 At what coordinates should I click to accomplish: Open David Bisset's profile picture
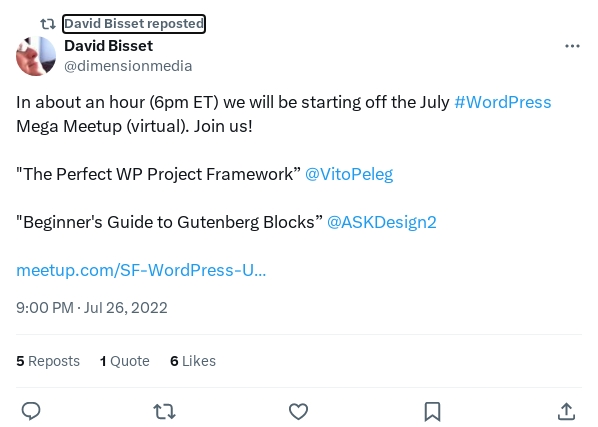click(x=36, y=56)
